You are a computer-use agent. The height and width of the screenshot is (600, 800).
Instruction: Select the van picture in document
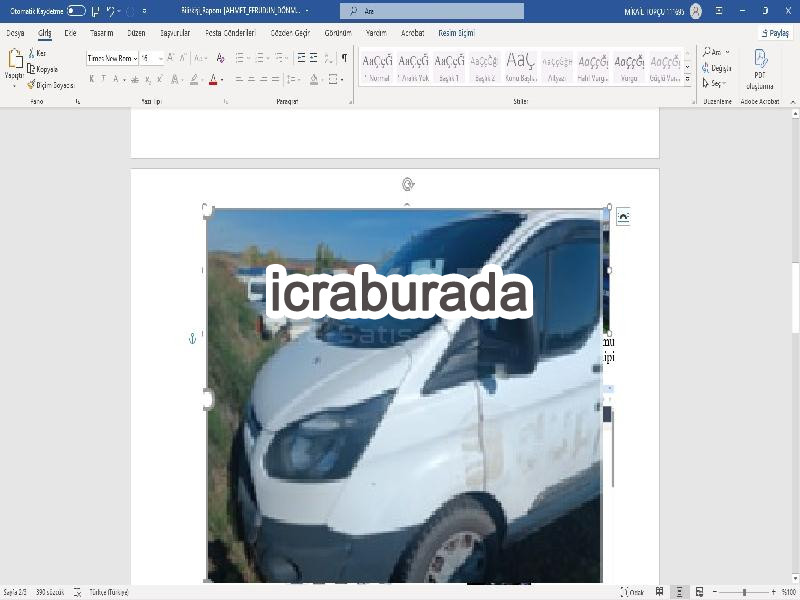point(405,395)
